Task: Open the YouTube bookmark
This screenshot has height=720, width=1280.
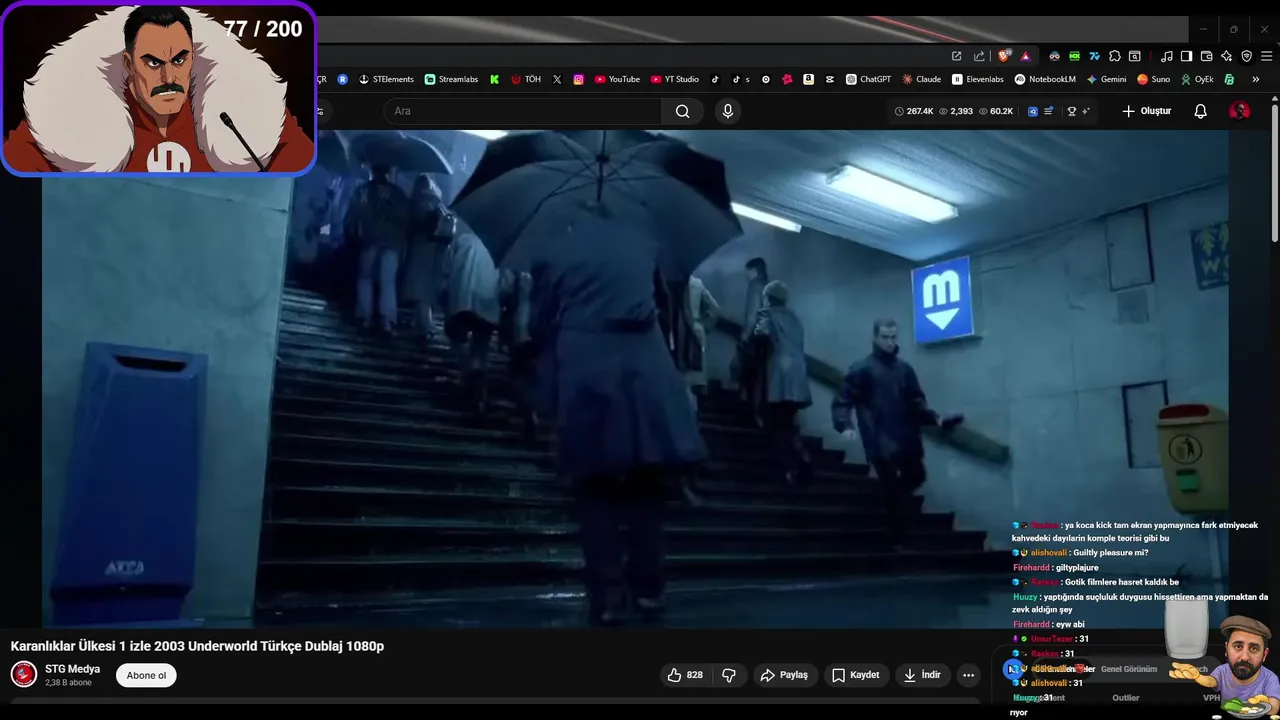Action: tap(617, 79)
